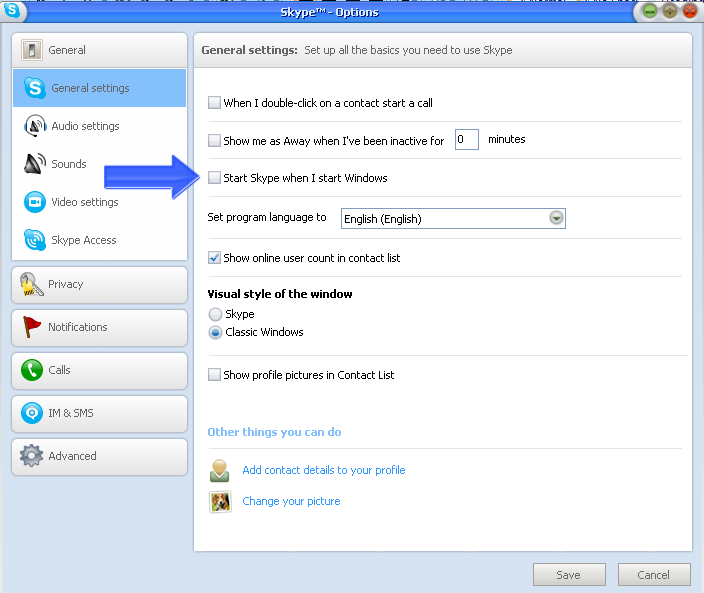The image size is (704, 593).
Task: Expand the Privacy section
Action: tap(99, 285)
